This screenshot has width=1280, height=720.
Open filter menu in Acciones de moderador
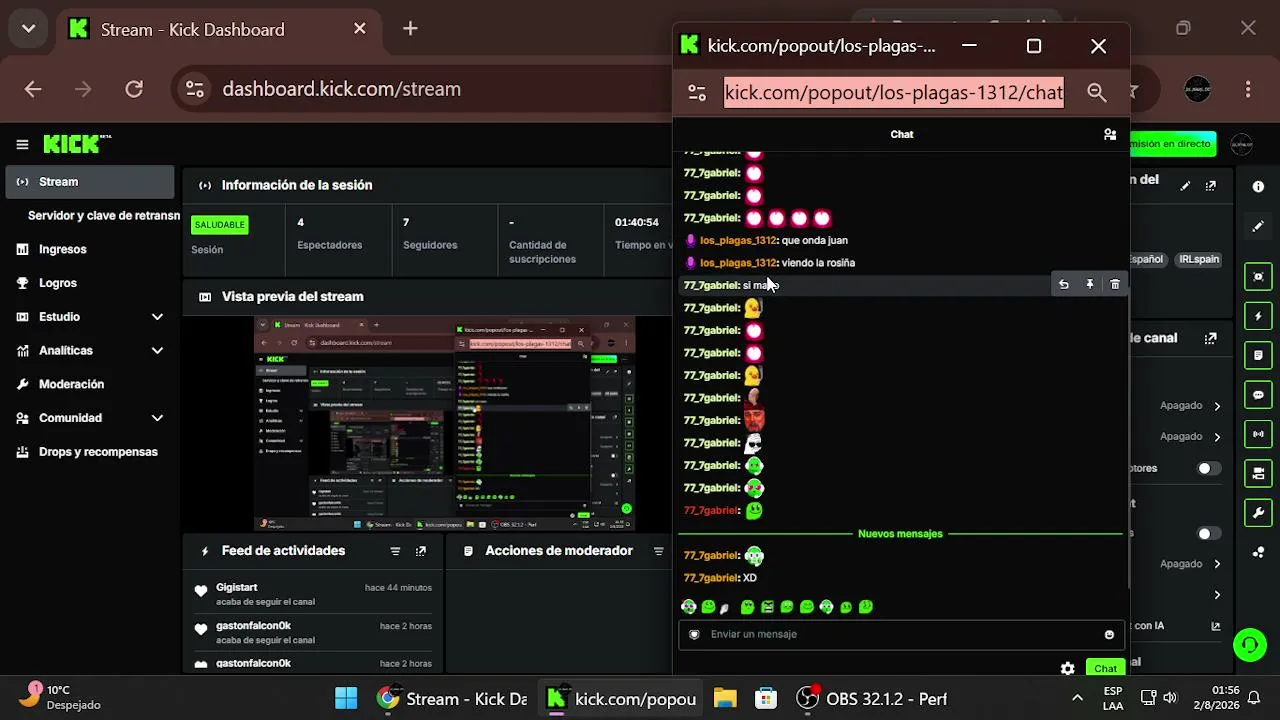pyautogui.click(x=658, y=551)
